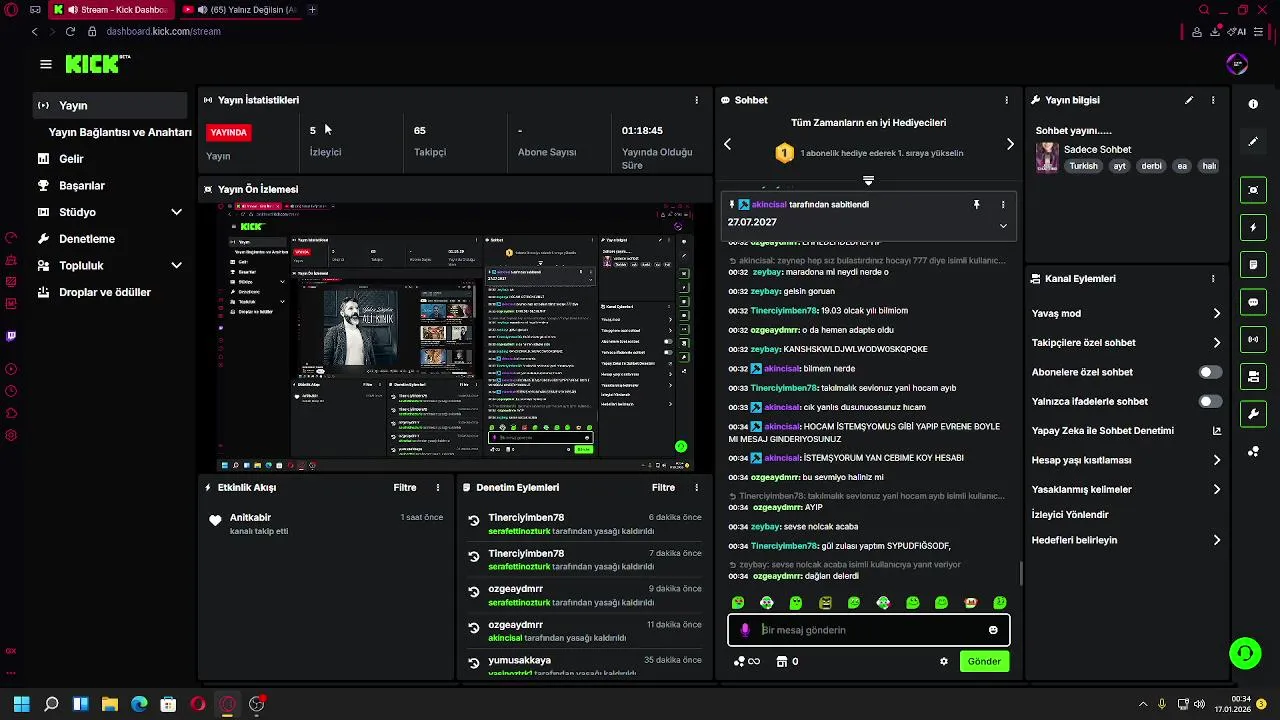Expand Yavaş mod options
Image resolution: width=1280 pixels, height=720 pixels.
click(x=1217, y=313)
